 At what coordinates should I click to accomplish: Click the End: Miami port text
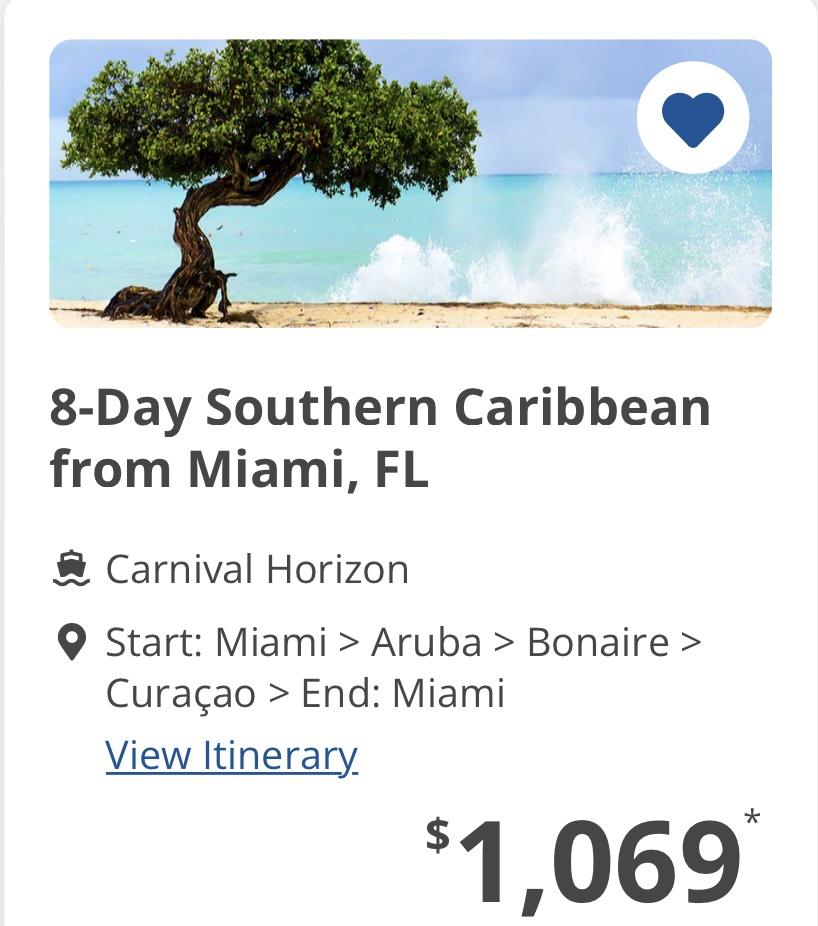403,693
